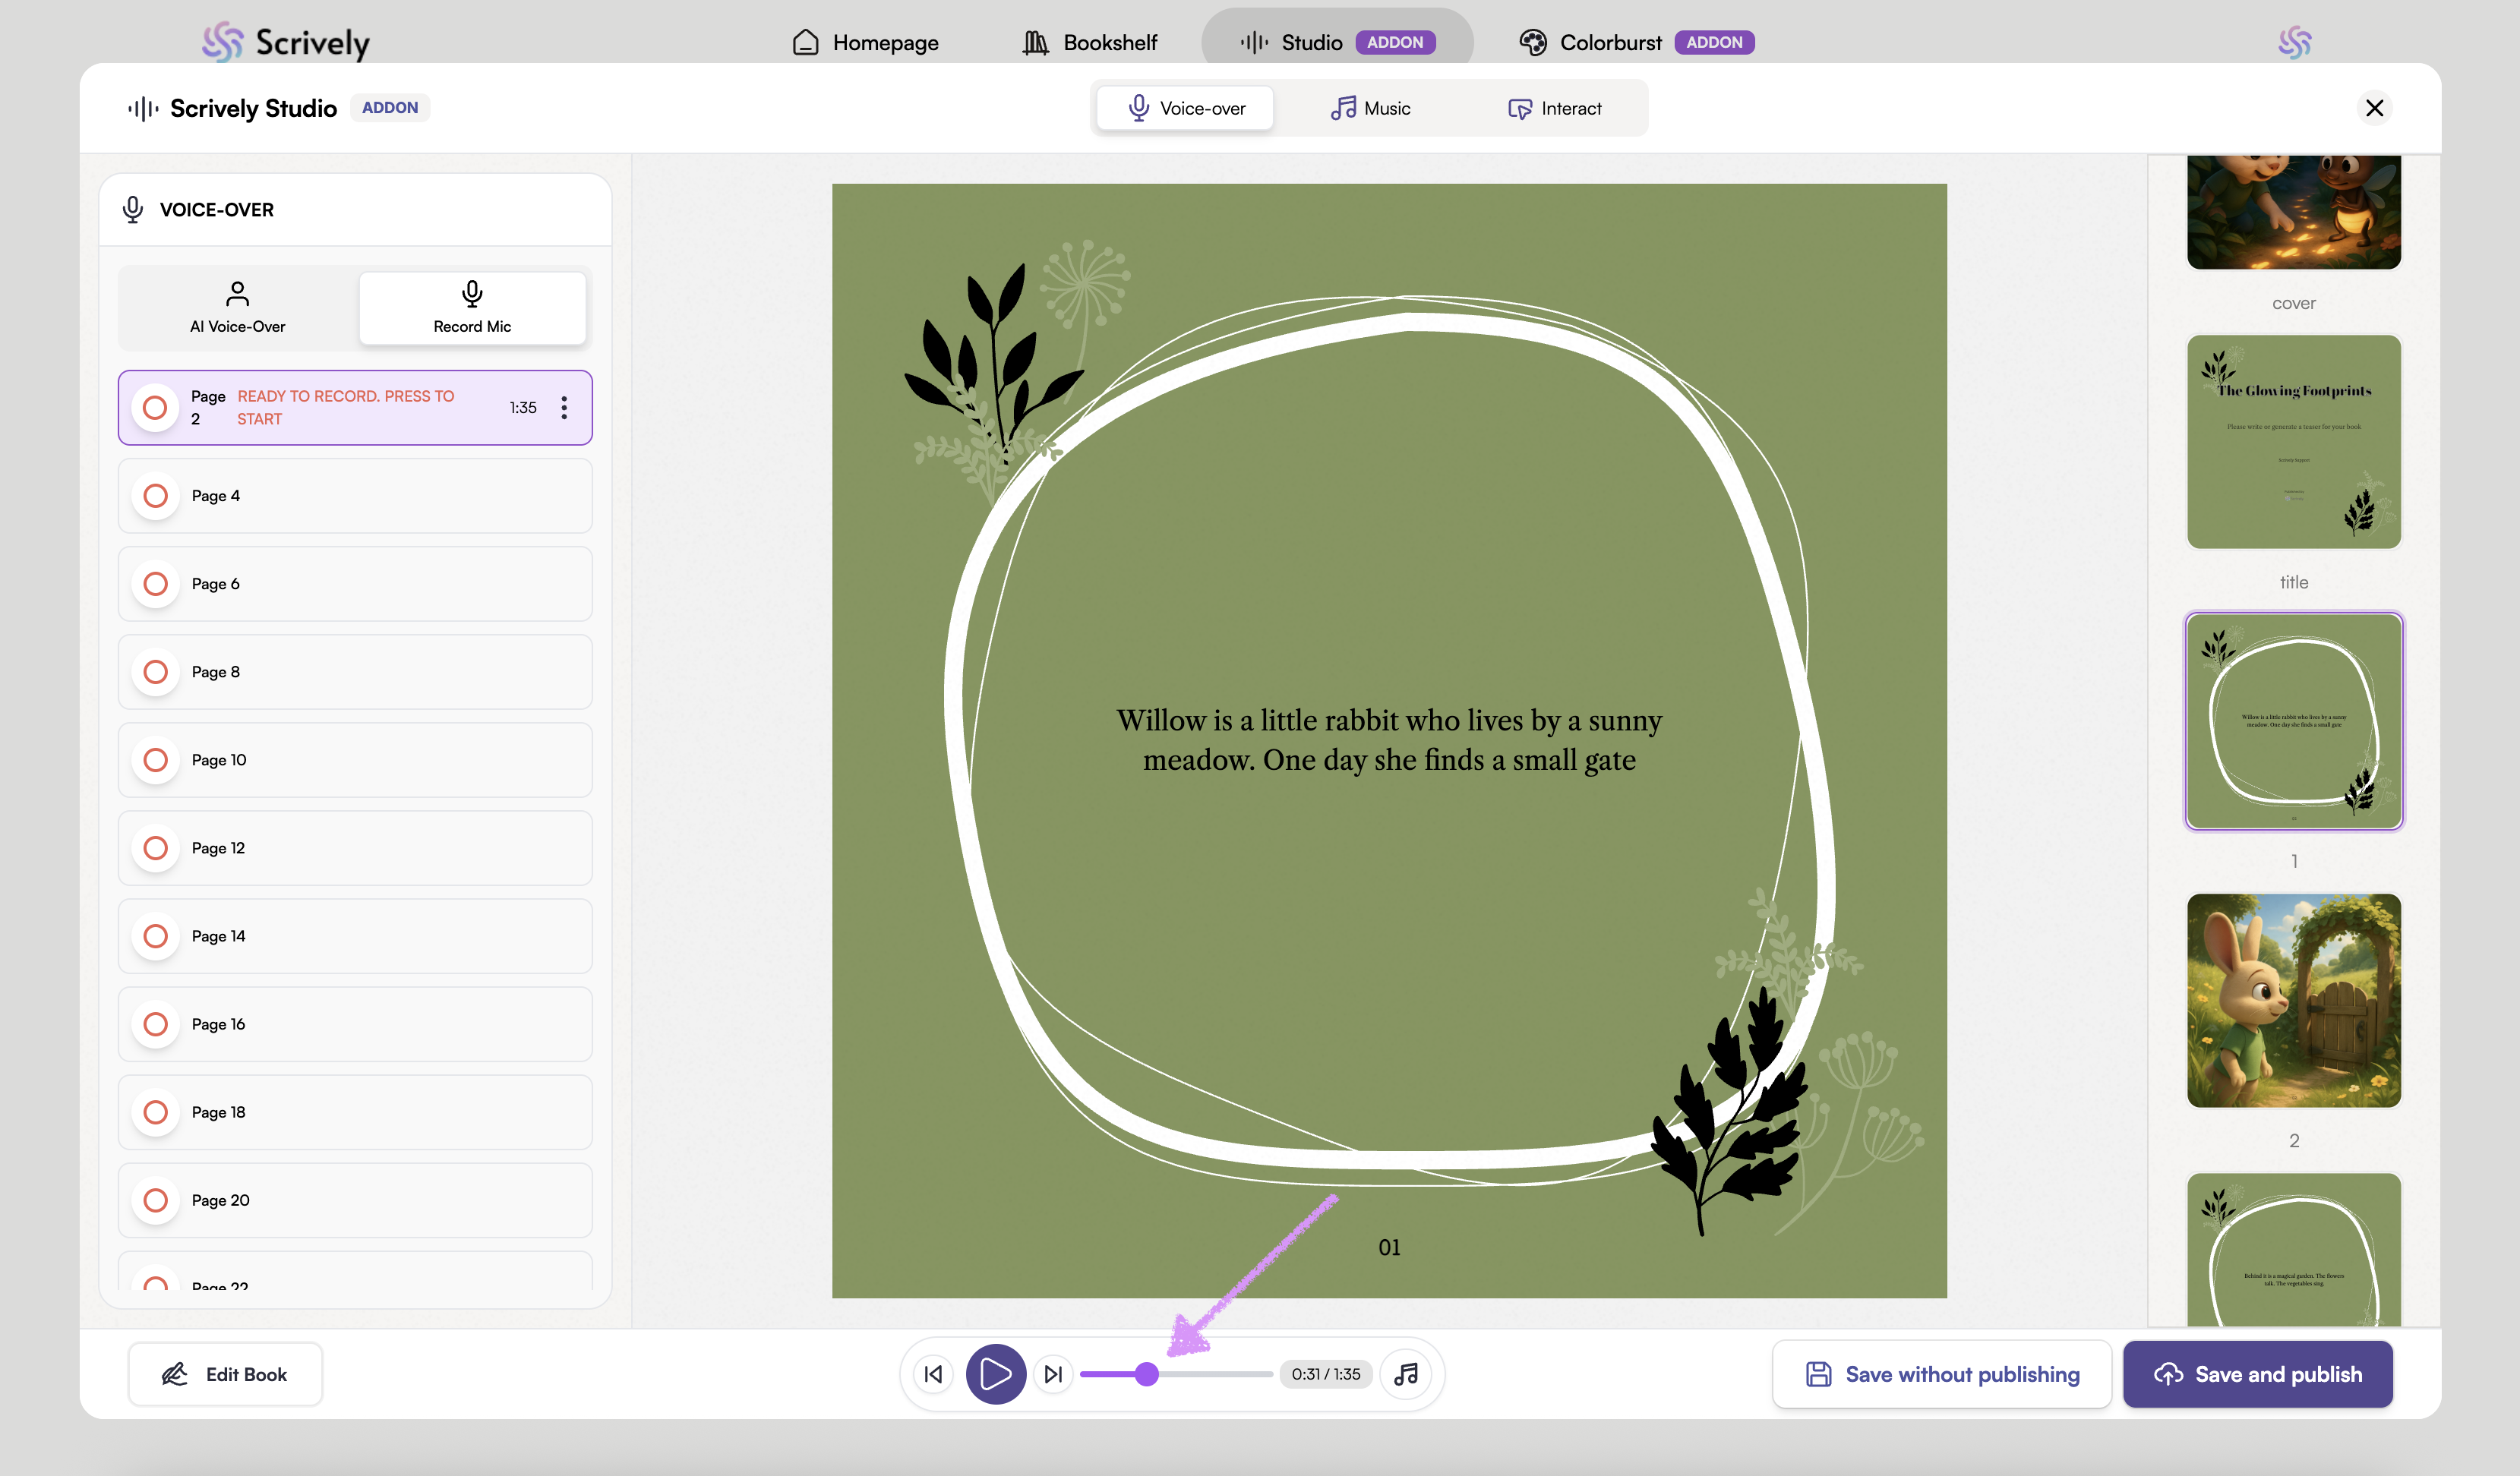Open the three-dot menu for Page 2
Screen dimensions: 2520x1476
click(564, 407)
